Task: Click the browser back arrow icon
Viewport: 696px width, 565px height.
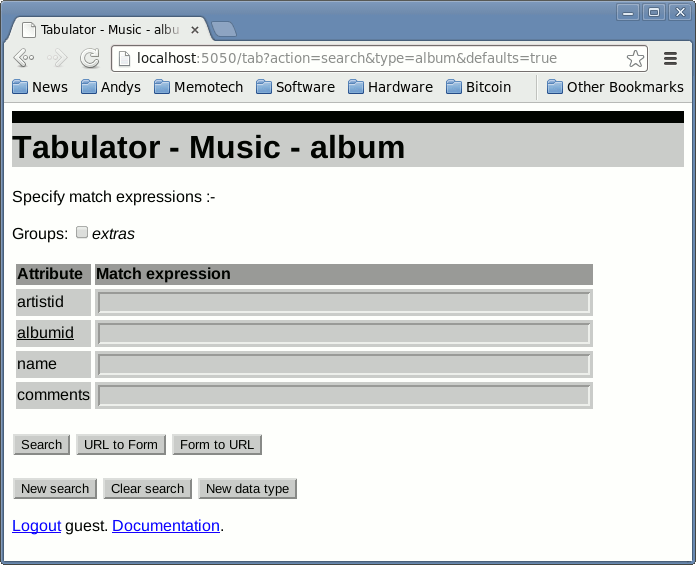Action: pos(24,58)
